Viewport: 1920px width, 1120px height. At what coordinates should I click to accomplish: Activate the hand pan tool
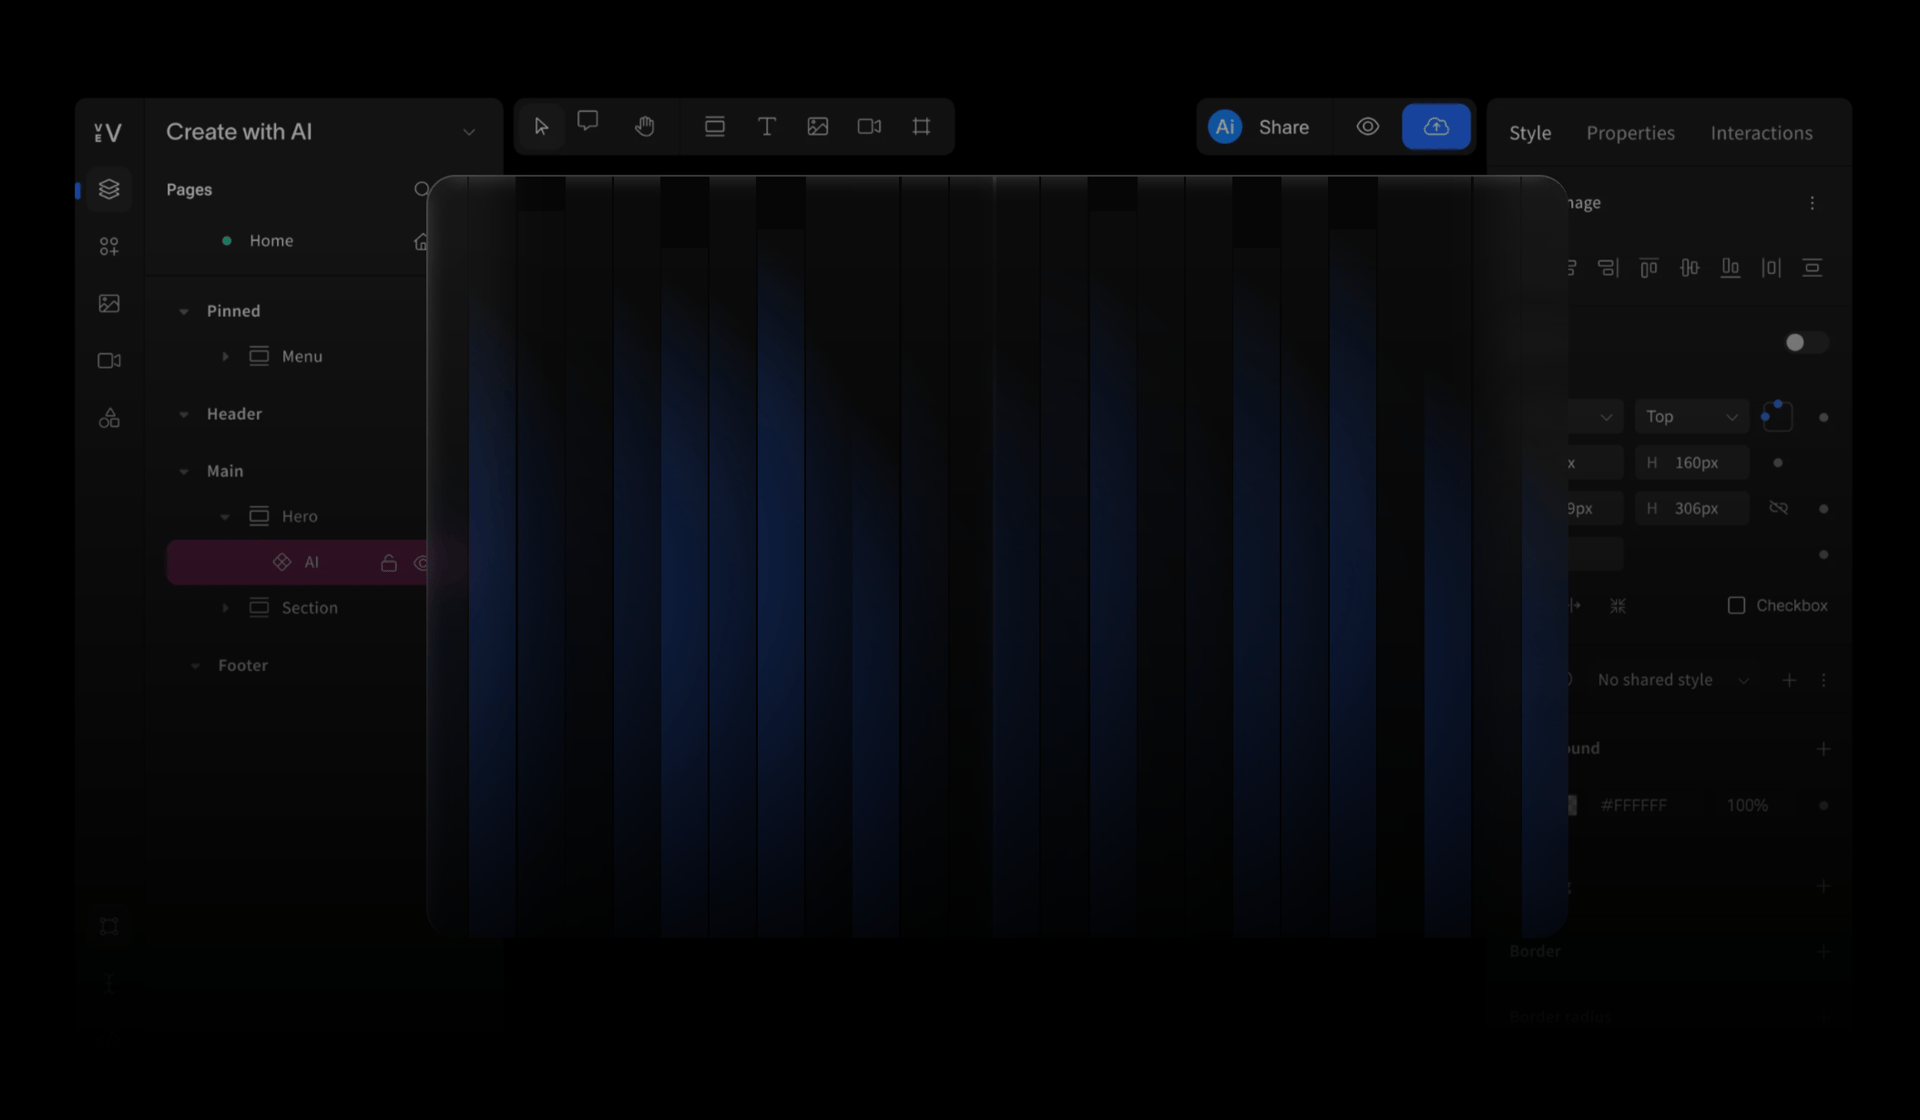click(x=645, y=126)
